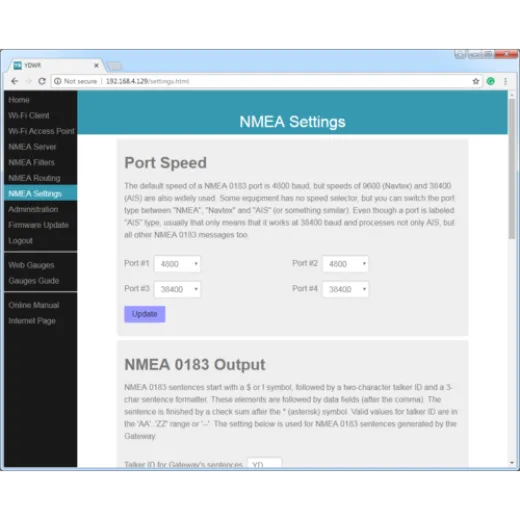Viewport: 520px width, 520px height.
Task: Click the address bar URL
Action: [147, 81]
